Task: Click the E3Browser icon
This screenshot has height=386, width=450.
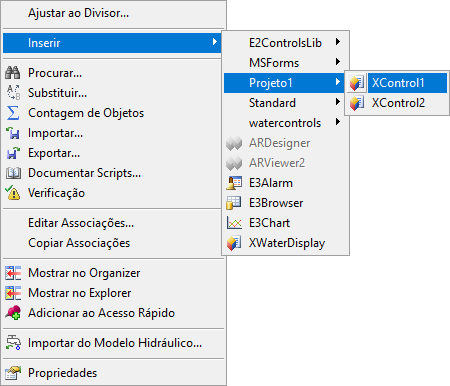Action: tap(234, 203)
